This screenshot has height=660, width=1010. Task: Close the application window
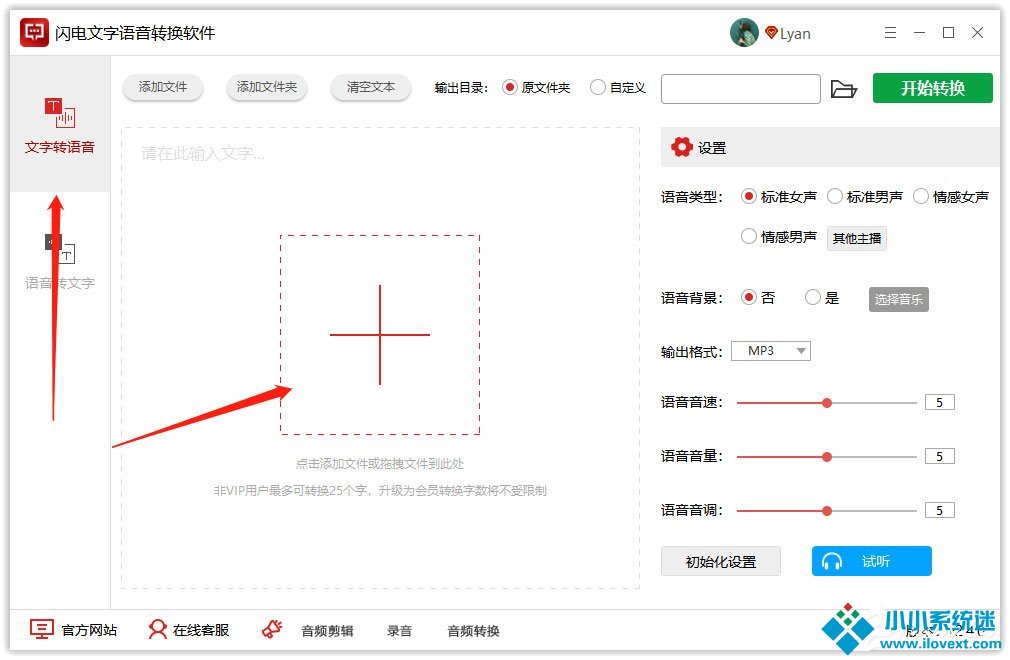tap(977, 33)
